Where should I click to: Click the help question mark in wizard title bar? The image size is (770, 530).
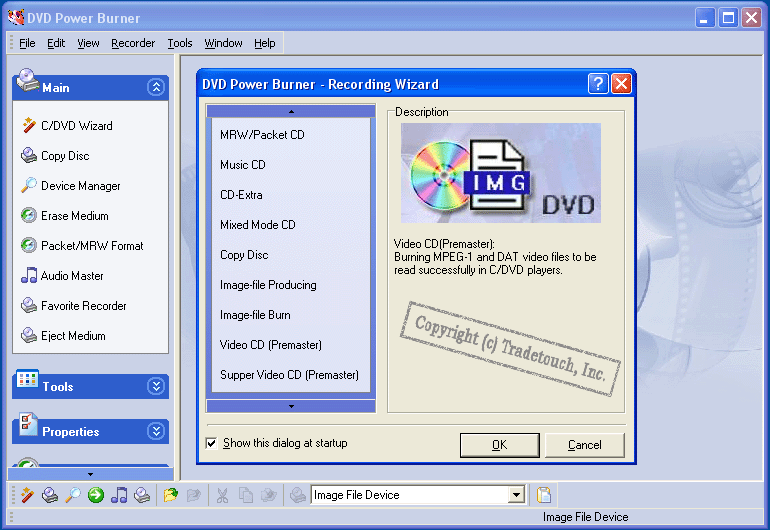point(597,84)
